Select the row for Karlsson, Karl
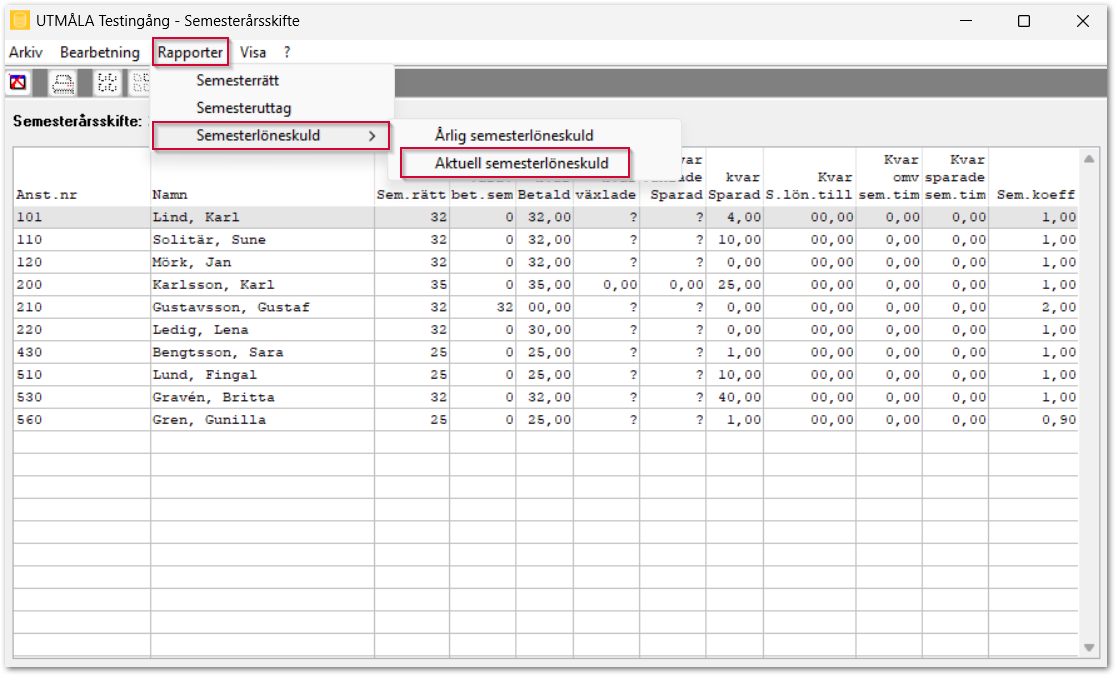The width and height of the screenshot is (1116, 676). click(545, 285)
